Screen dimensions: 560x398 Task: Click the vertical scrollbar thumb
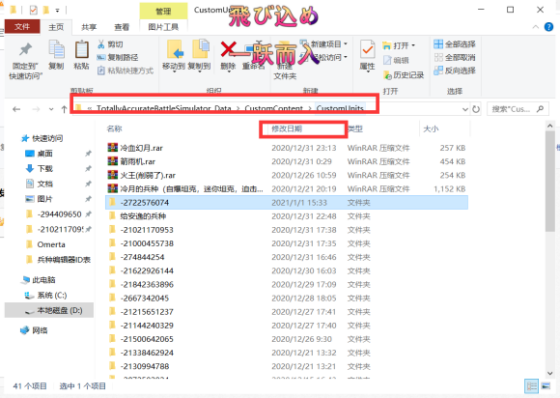pos(550,181)
